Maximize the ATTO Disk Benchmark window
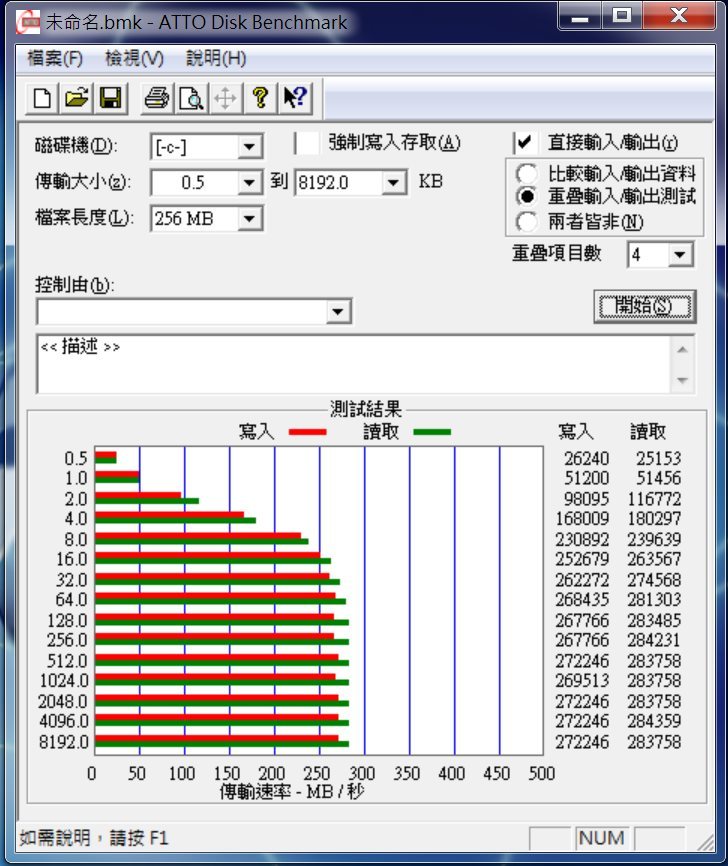The height and width of the screenshot is (866, 728). click(621, 16)
